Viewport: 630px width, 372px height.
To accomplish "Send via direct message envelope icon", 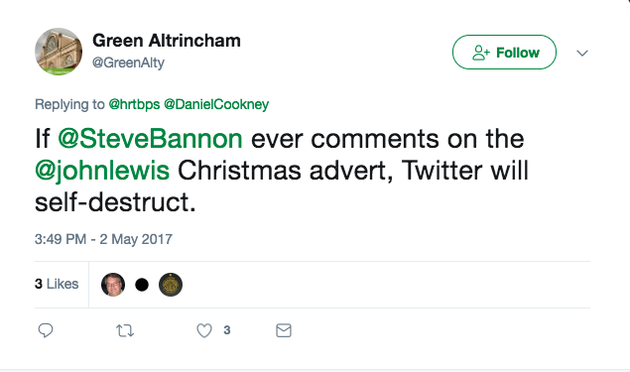I will [x=284, y=331].
